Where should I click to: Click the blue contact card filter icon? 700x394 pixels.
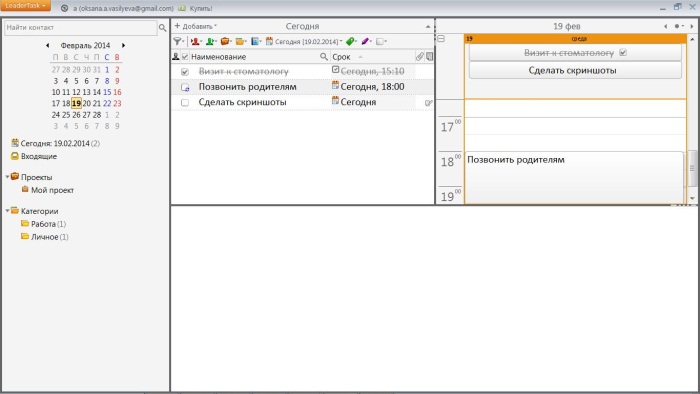click(256, 41)
